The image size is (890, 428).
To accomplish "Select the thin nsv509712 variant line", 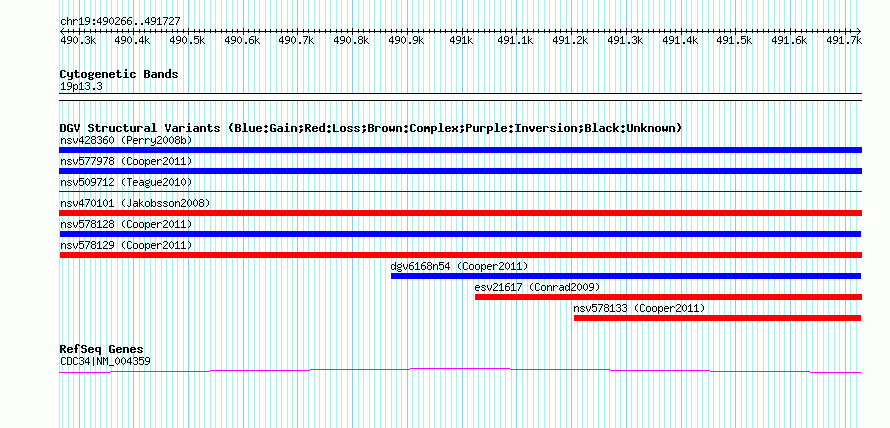I will point(460,192).
